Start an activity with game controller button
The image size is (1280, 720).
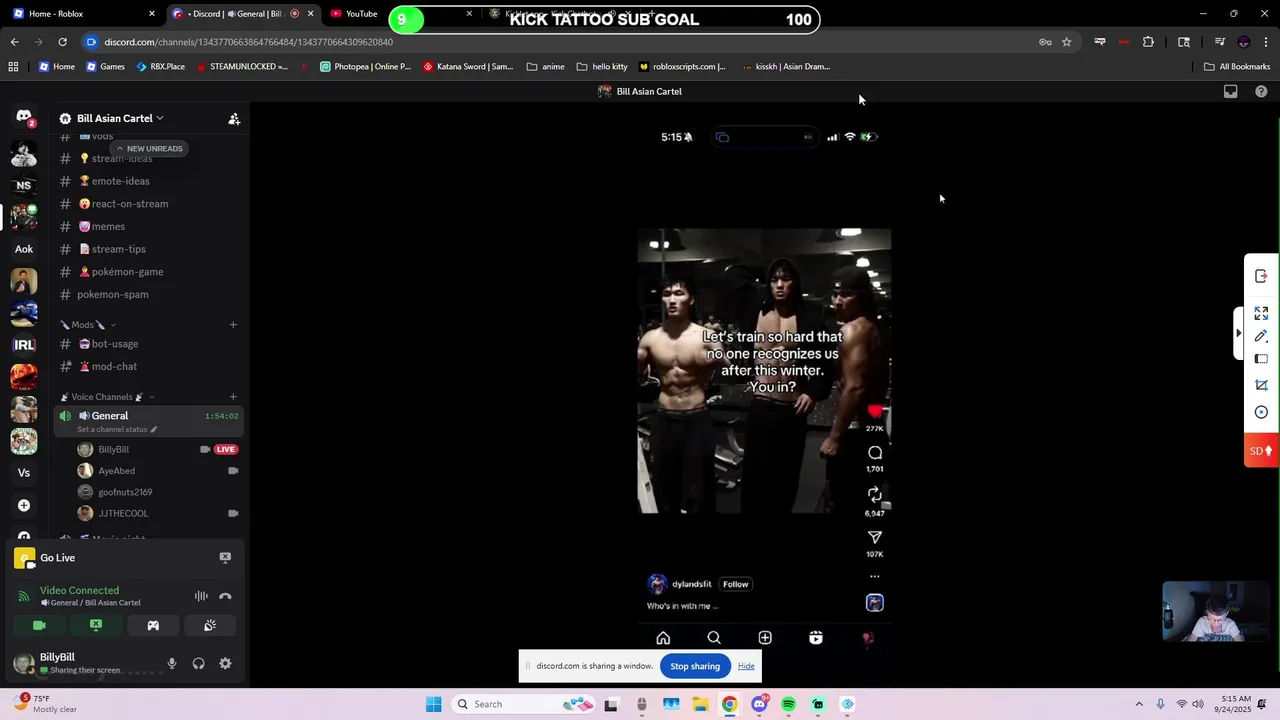tap(153, 625)
